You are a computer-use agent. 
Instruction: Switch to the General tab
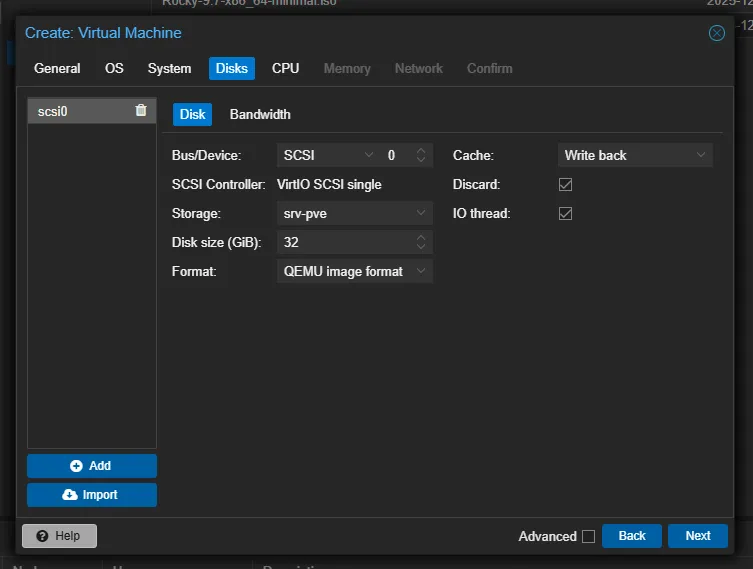57,69
